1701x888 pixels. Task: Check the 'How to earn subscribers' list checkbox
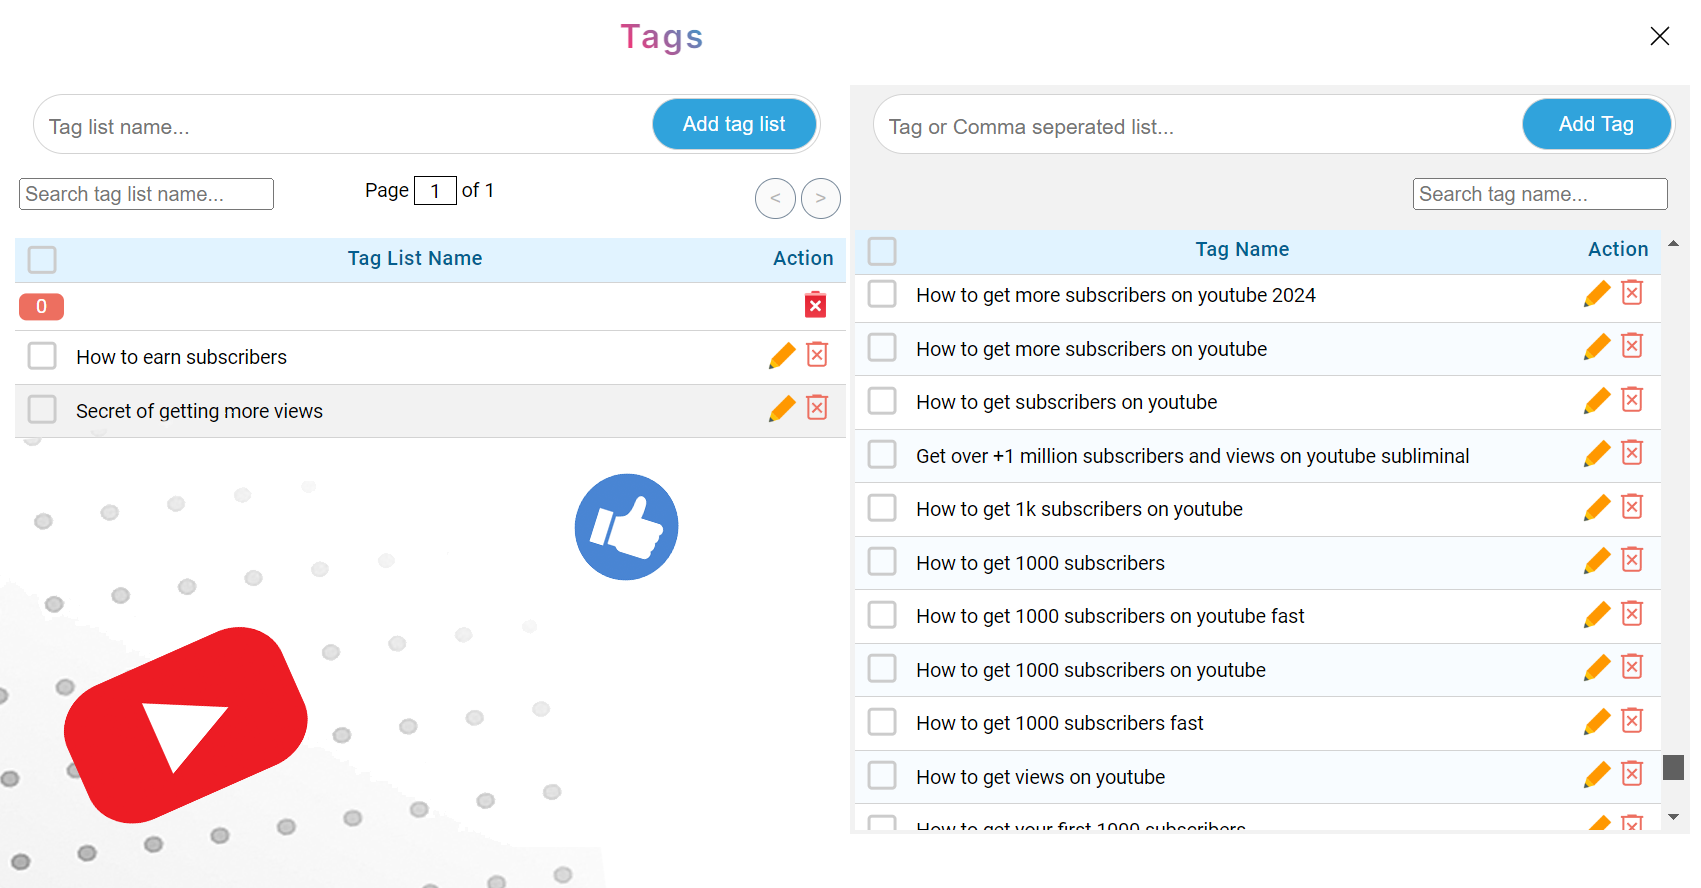(x=42, y=356)
